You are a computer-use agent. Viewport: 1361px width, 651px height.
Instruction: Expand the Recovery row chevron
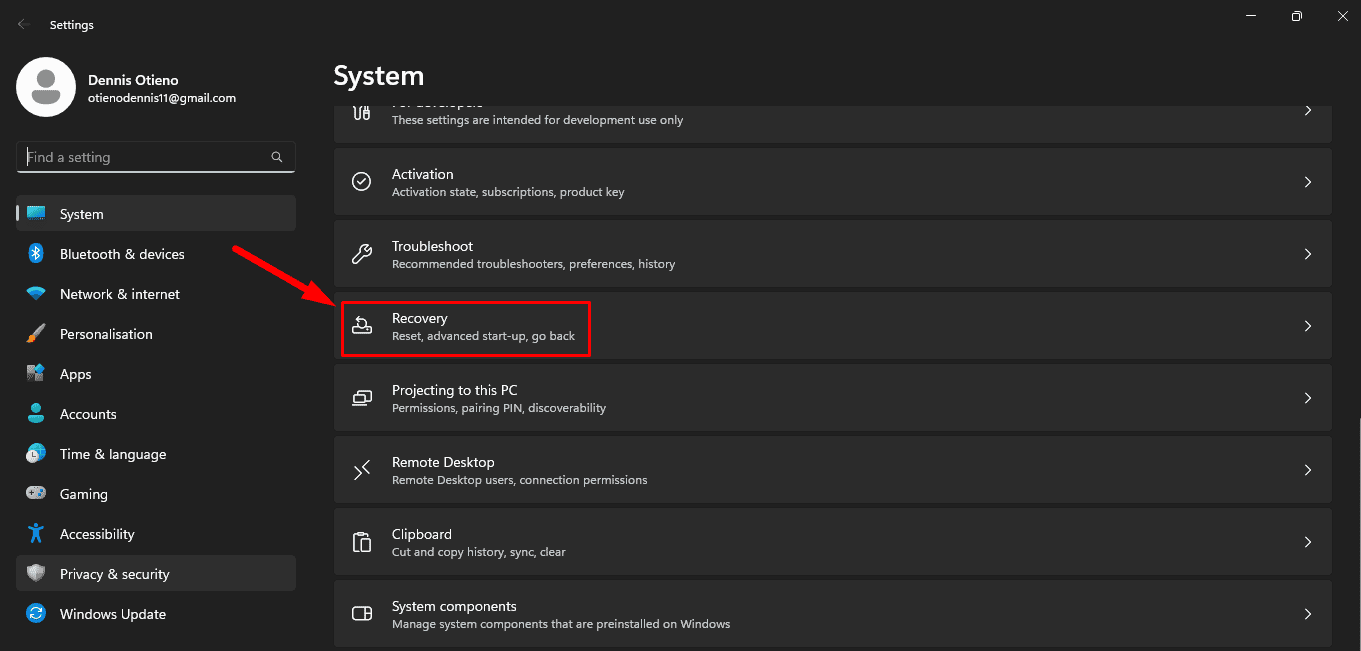1307,326
